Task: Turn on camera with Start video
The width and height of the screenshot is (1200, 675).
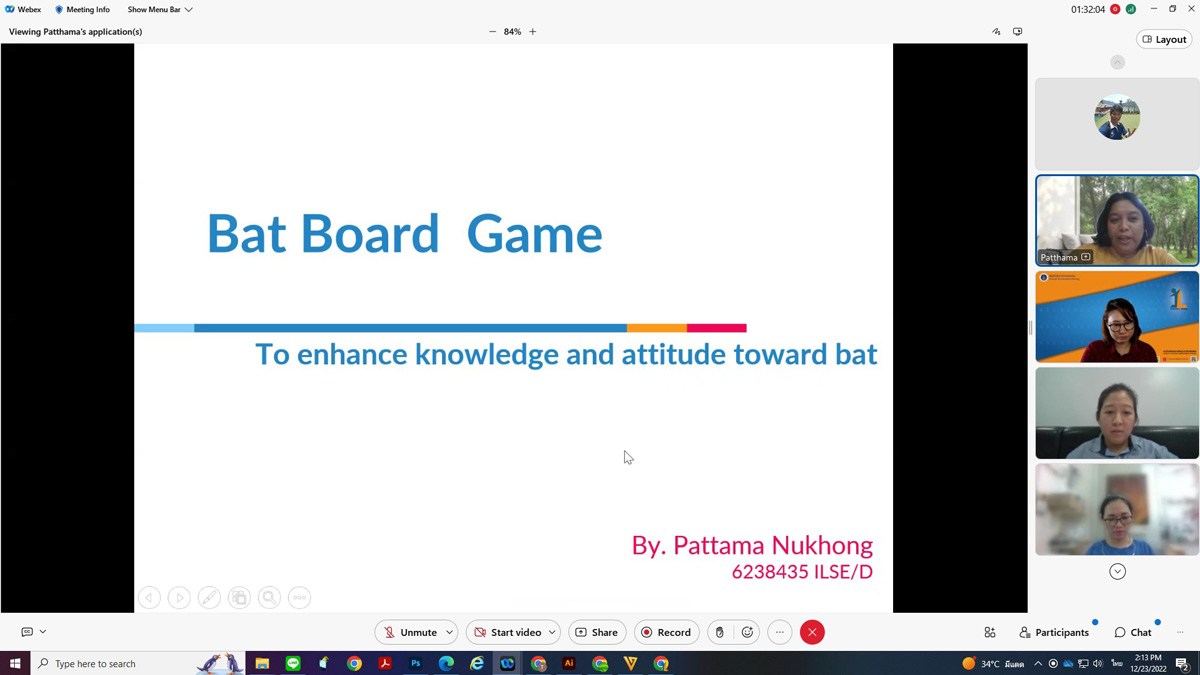Action: 507,632
